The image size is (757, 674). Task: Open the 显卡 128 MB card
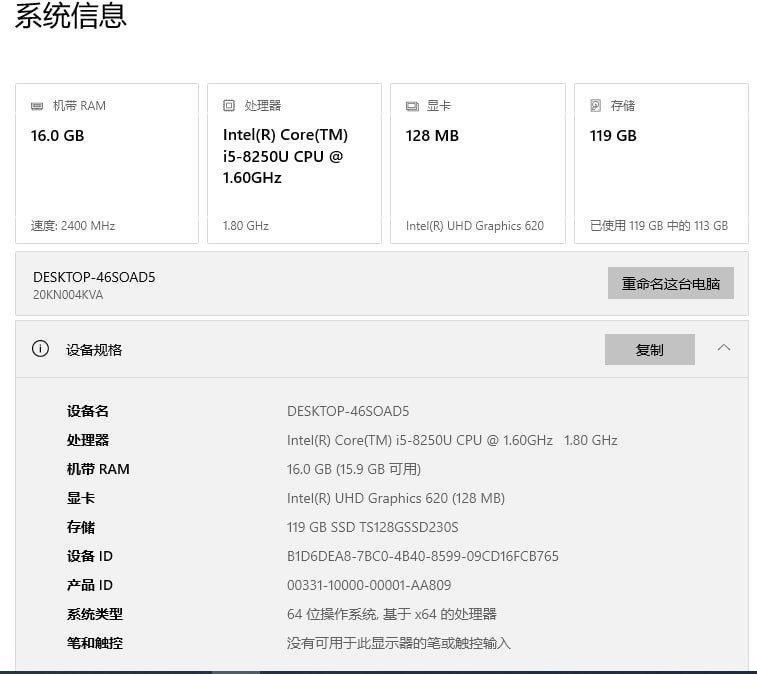478,164
